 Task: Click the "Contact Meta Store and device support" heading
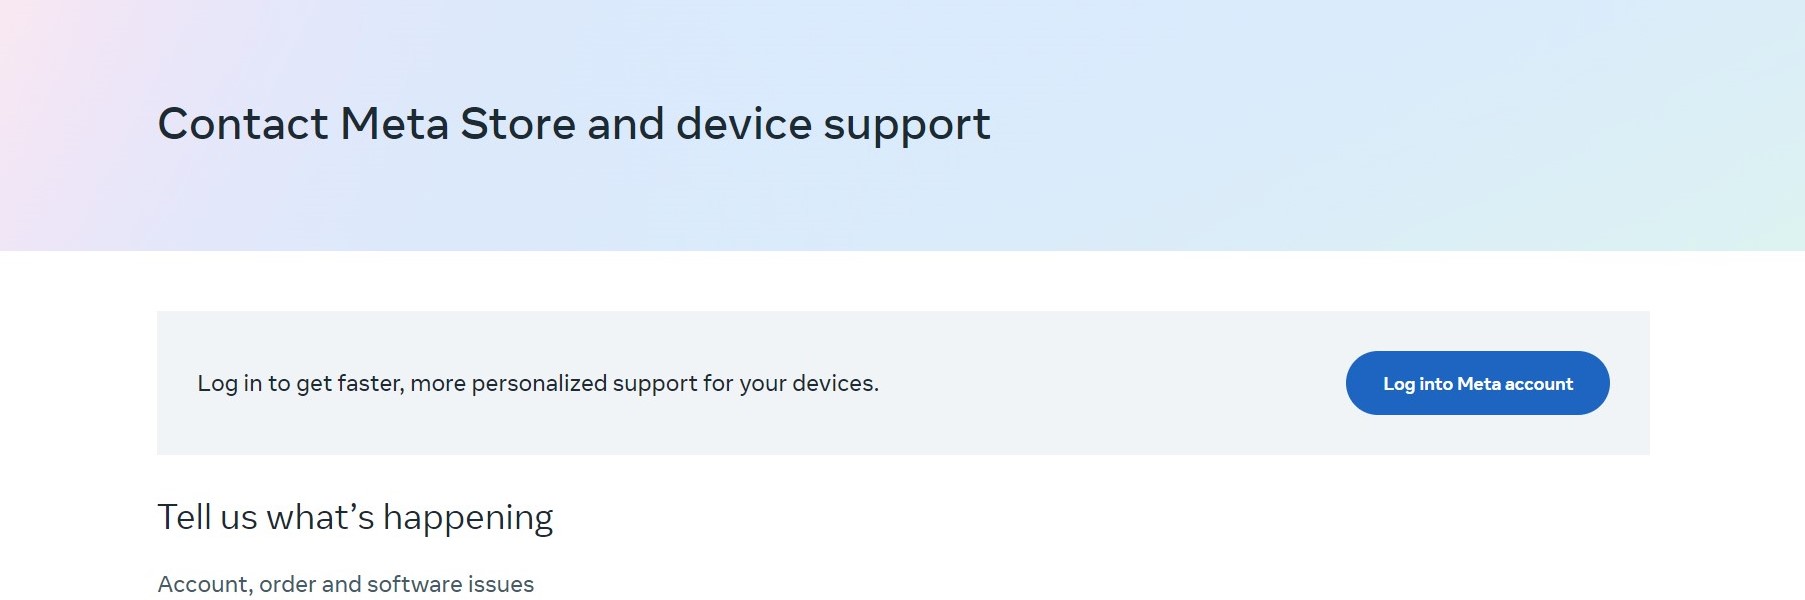click(x=574, y=125)
